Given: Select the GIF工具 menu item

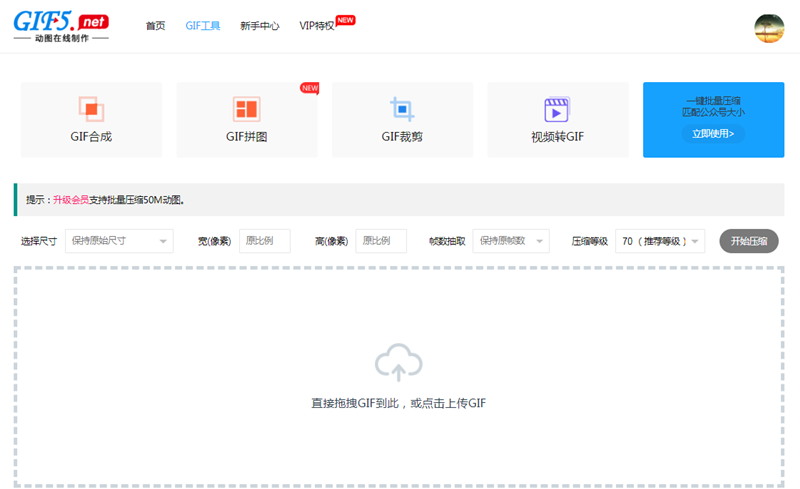Looking at the screenshot, I should pyautogui.click(x=203, y=26).
